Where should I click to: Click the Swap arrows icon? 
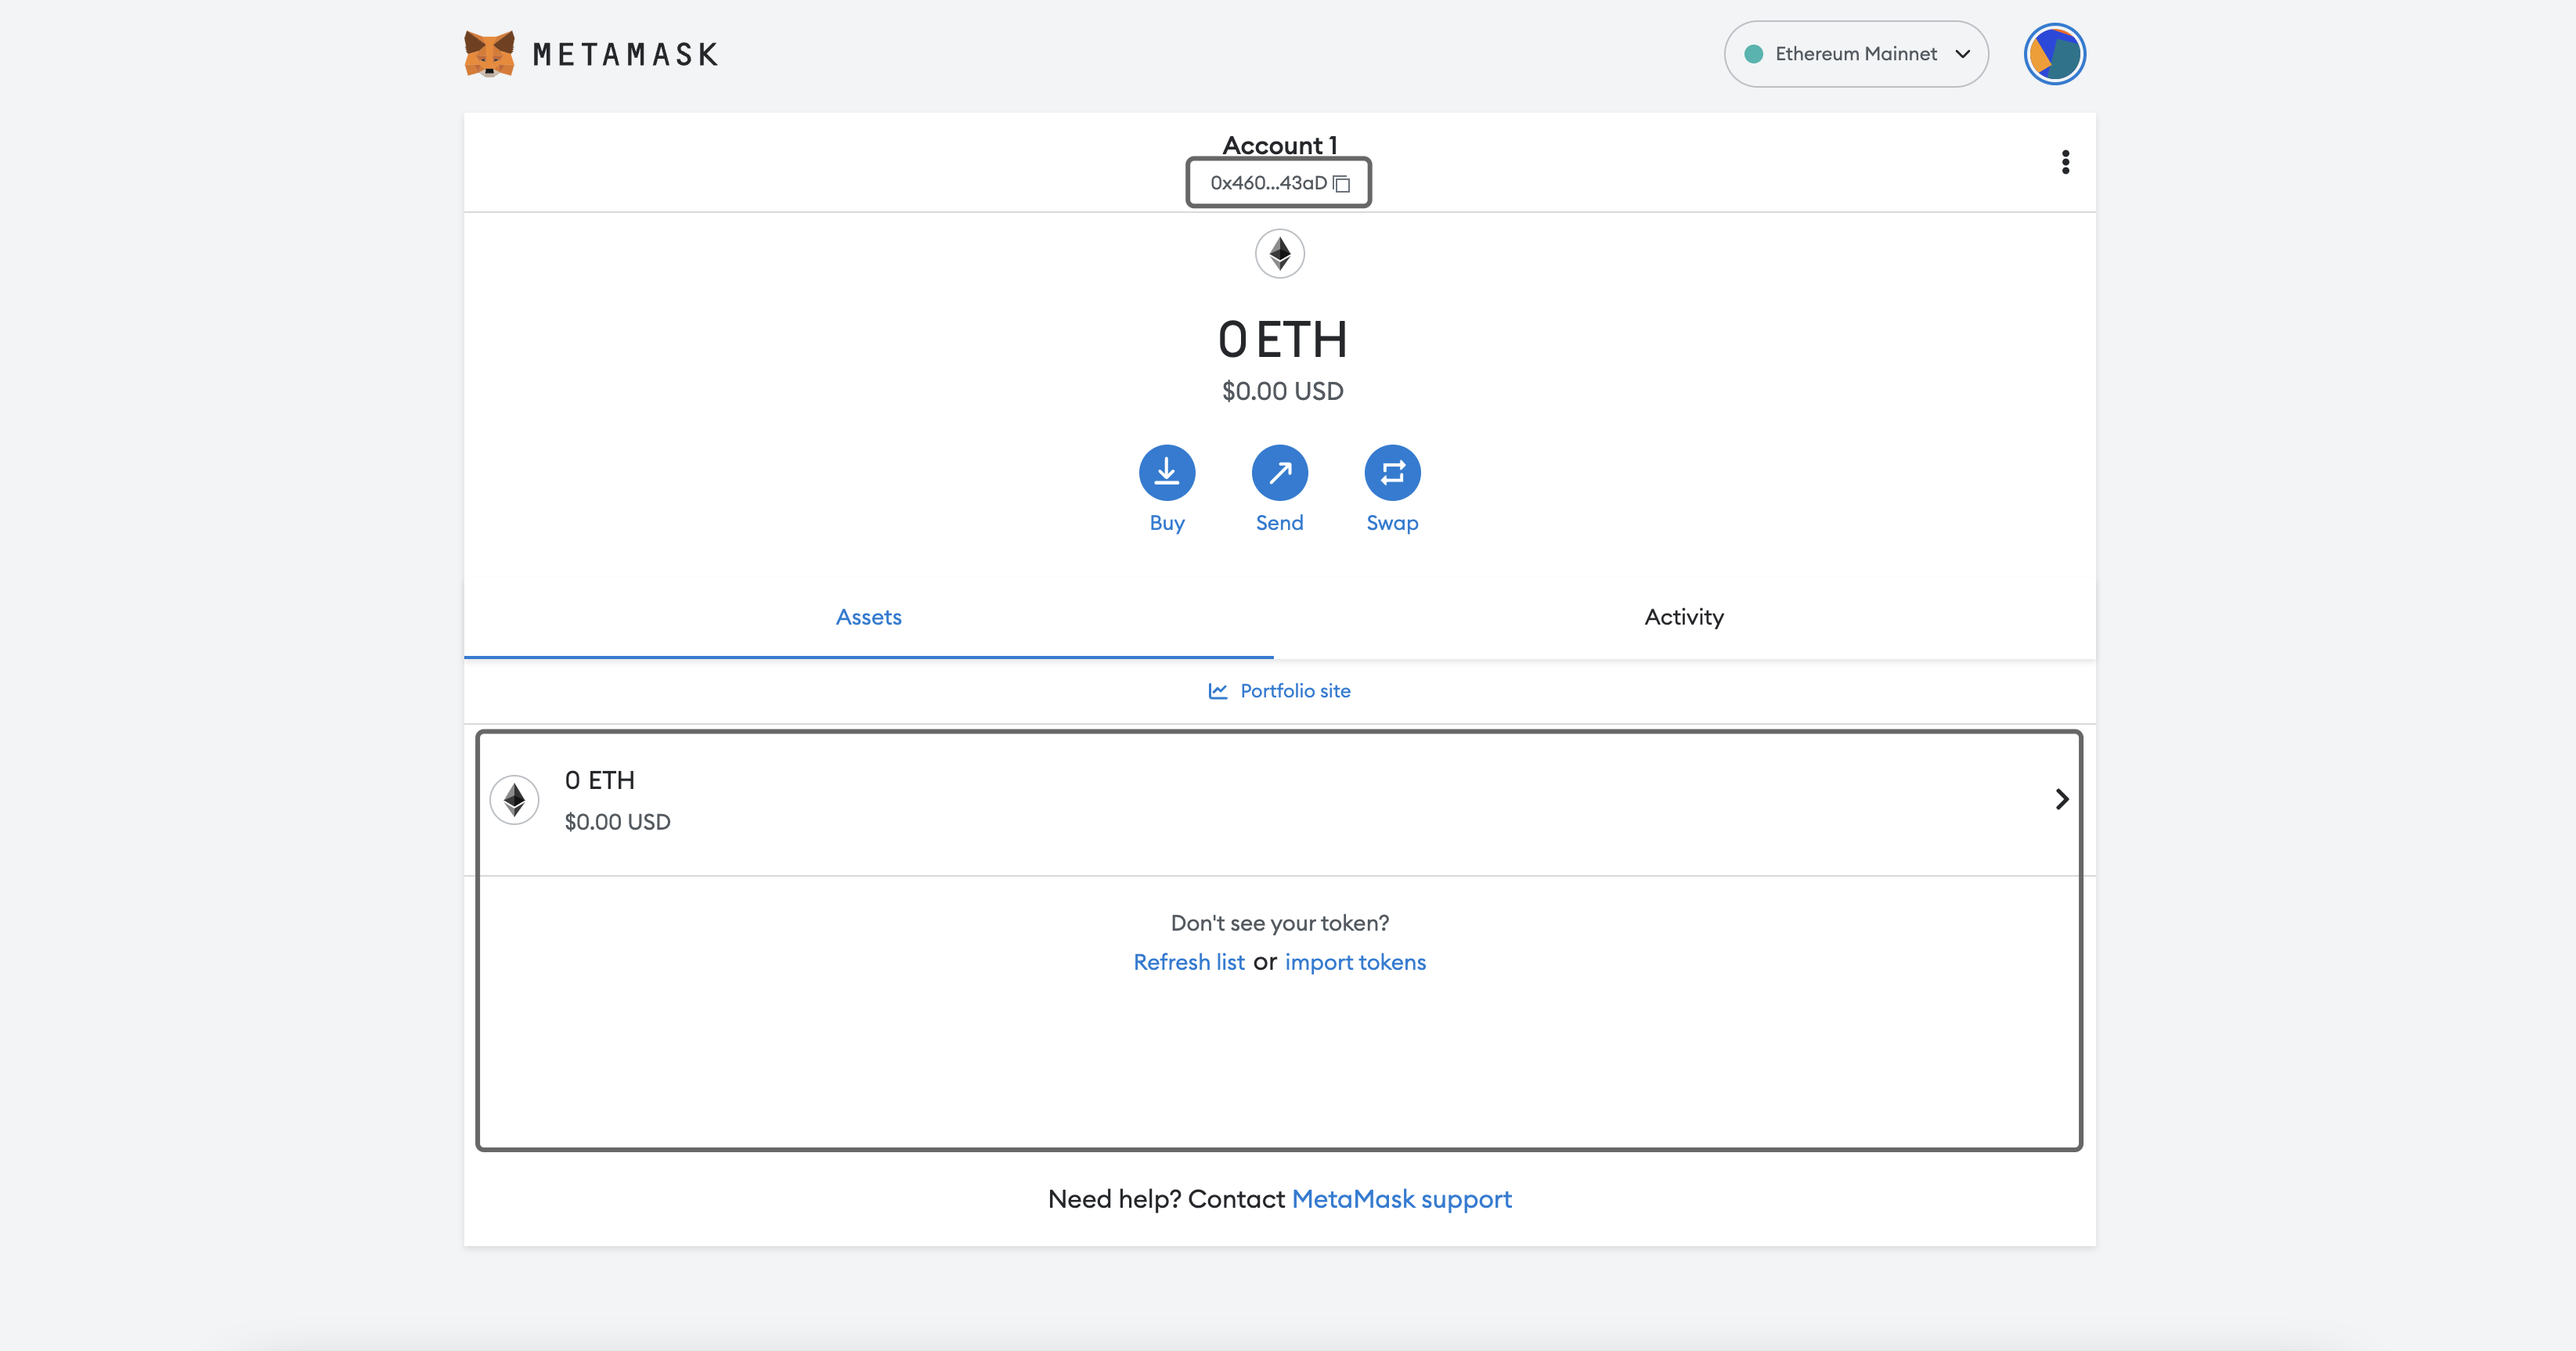[1392, 472]
